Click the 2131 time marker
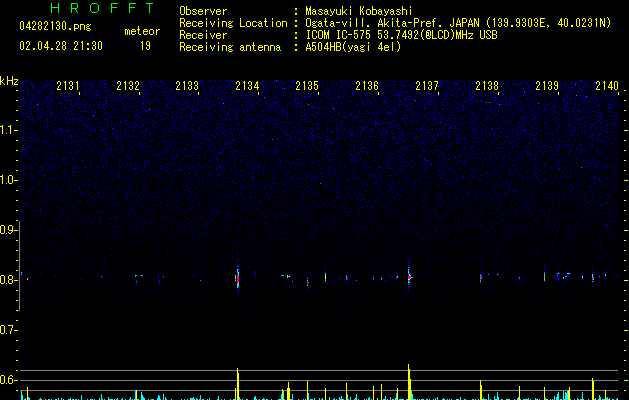The width and height of the screenshot is (629, 400). (x=67, y=86)
